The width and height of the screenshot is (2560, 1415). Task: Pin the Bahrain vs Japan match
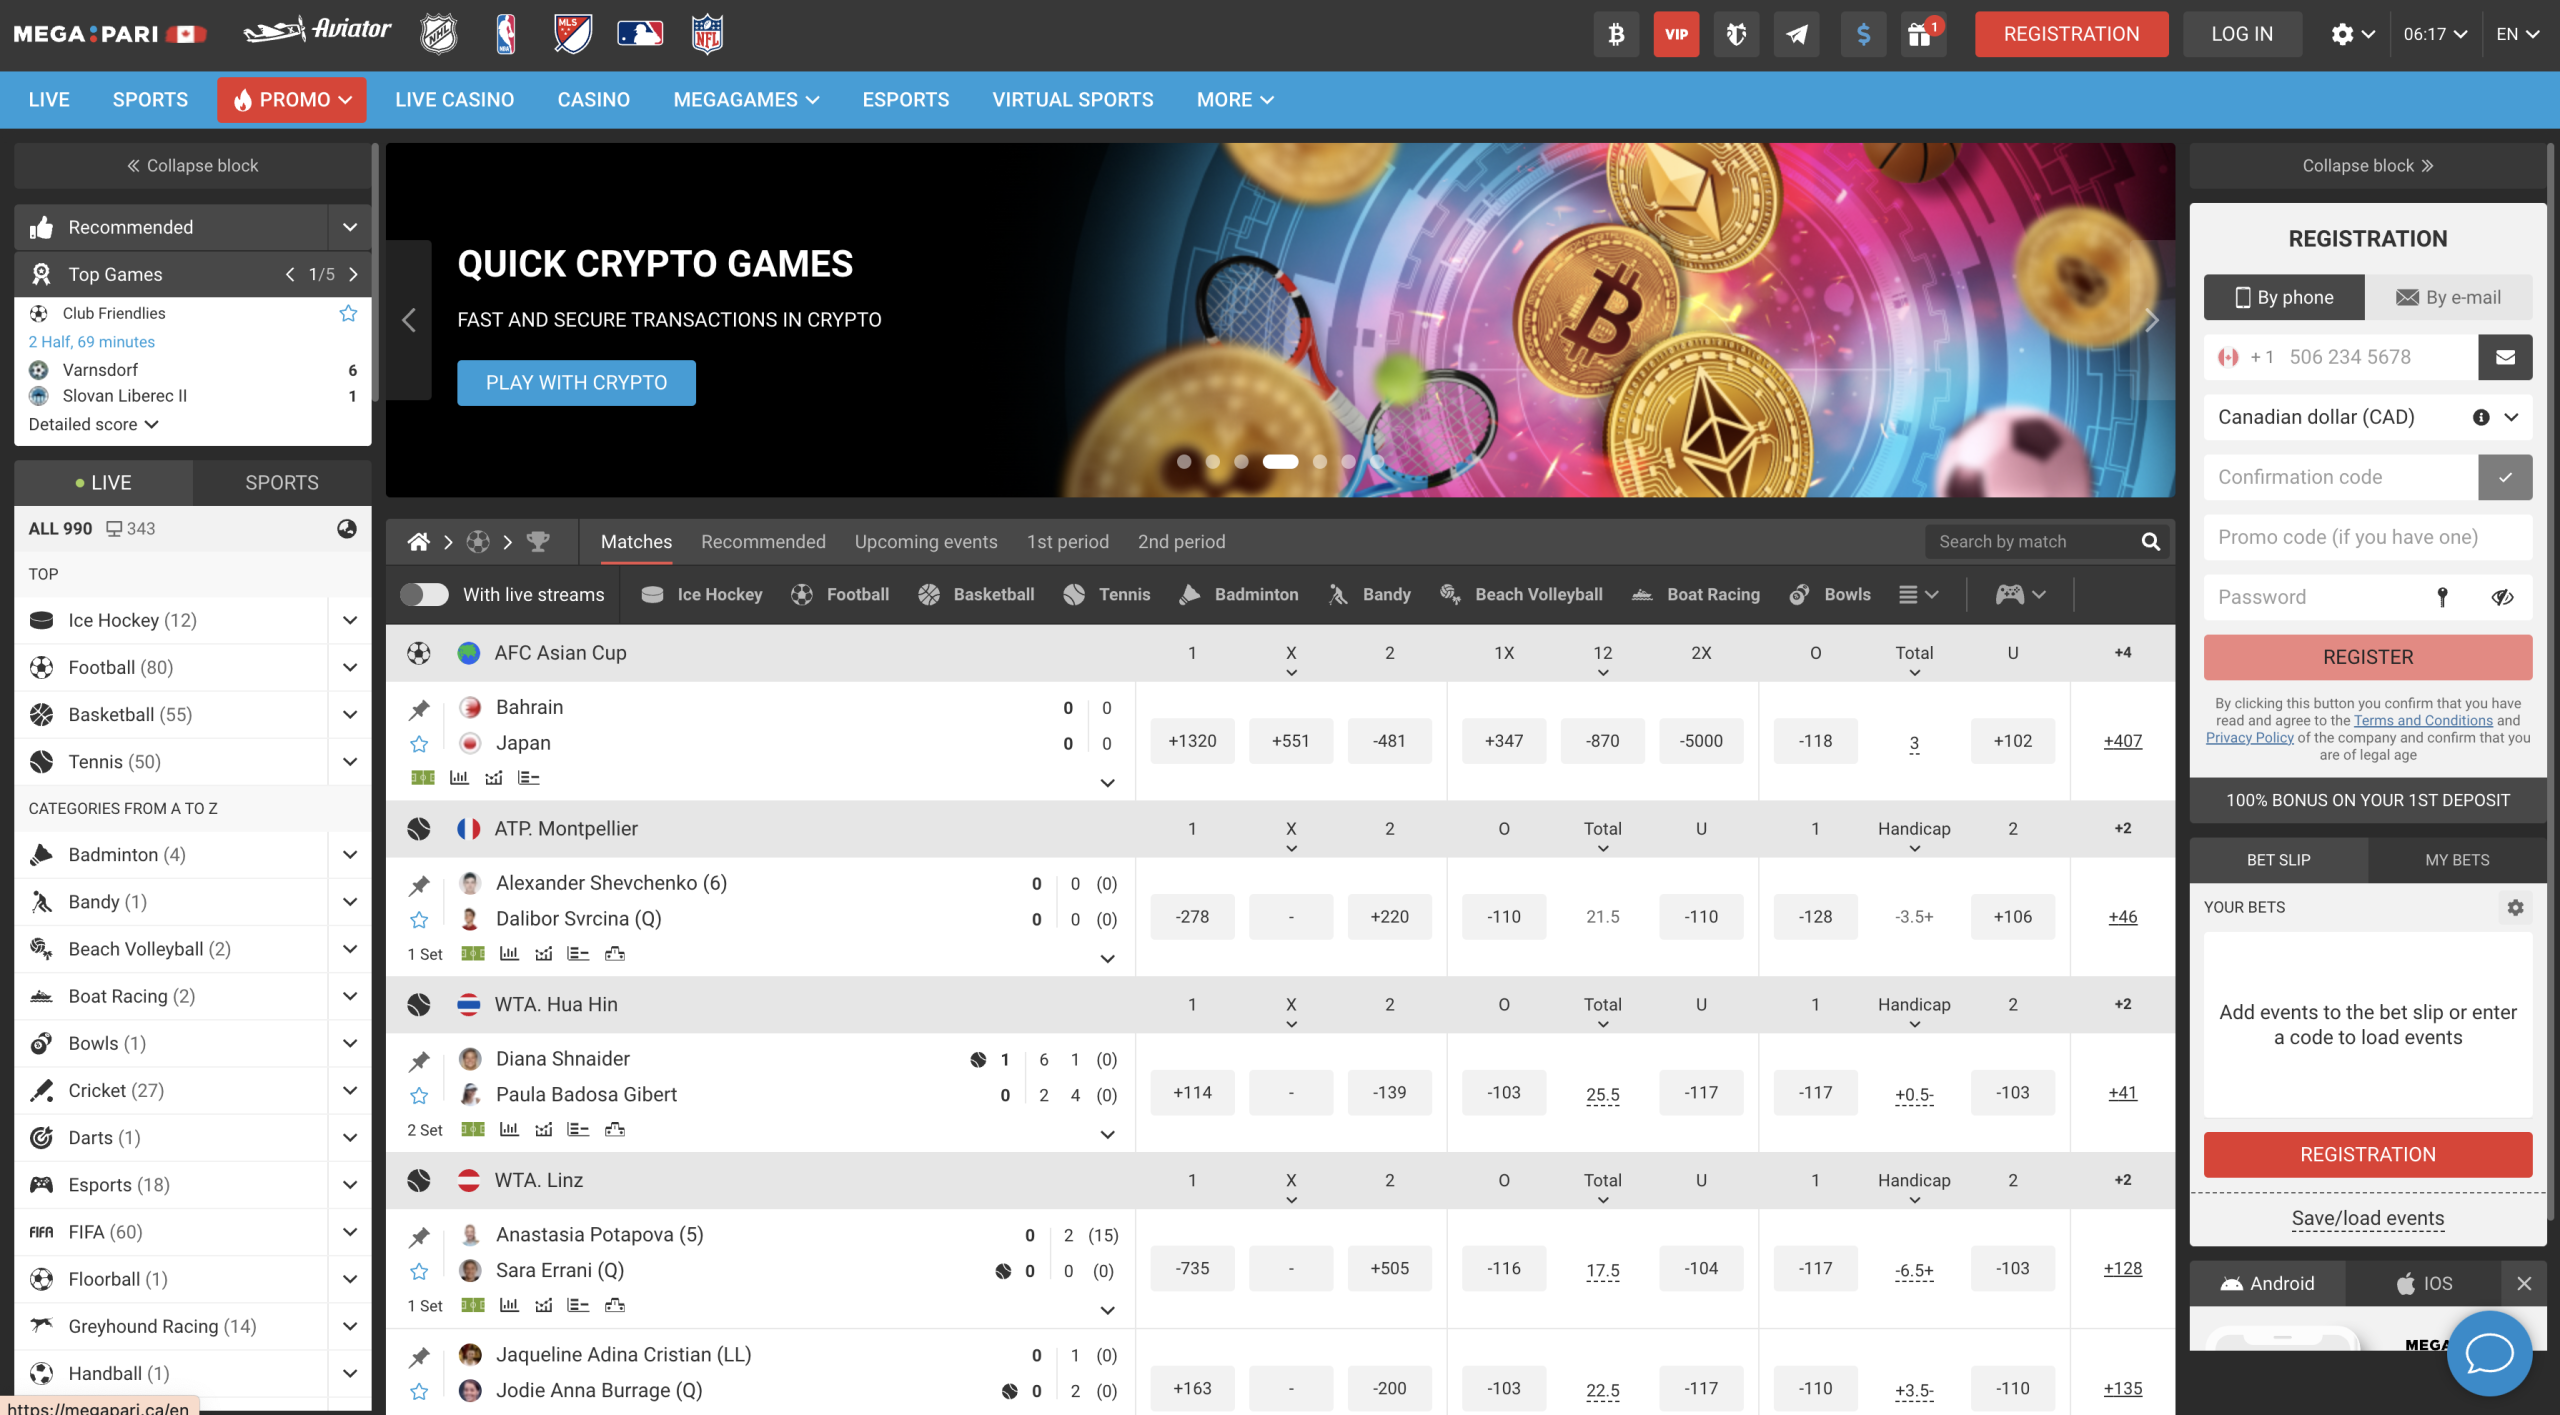point(419,710)
